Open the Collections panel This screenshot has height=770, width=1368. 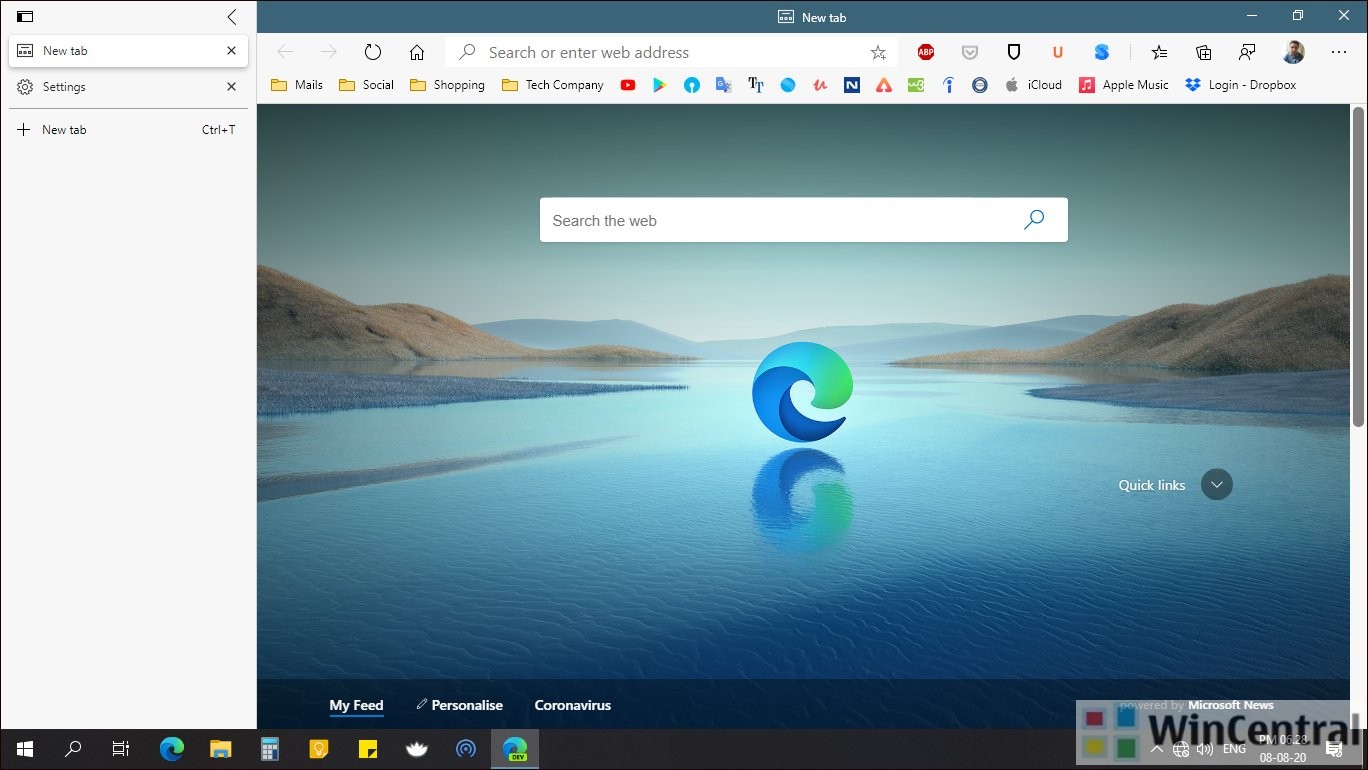(x=1203, y=53)
